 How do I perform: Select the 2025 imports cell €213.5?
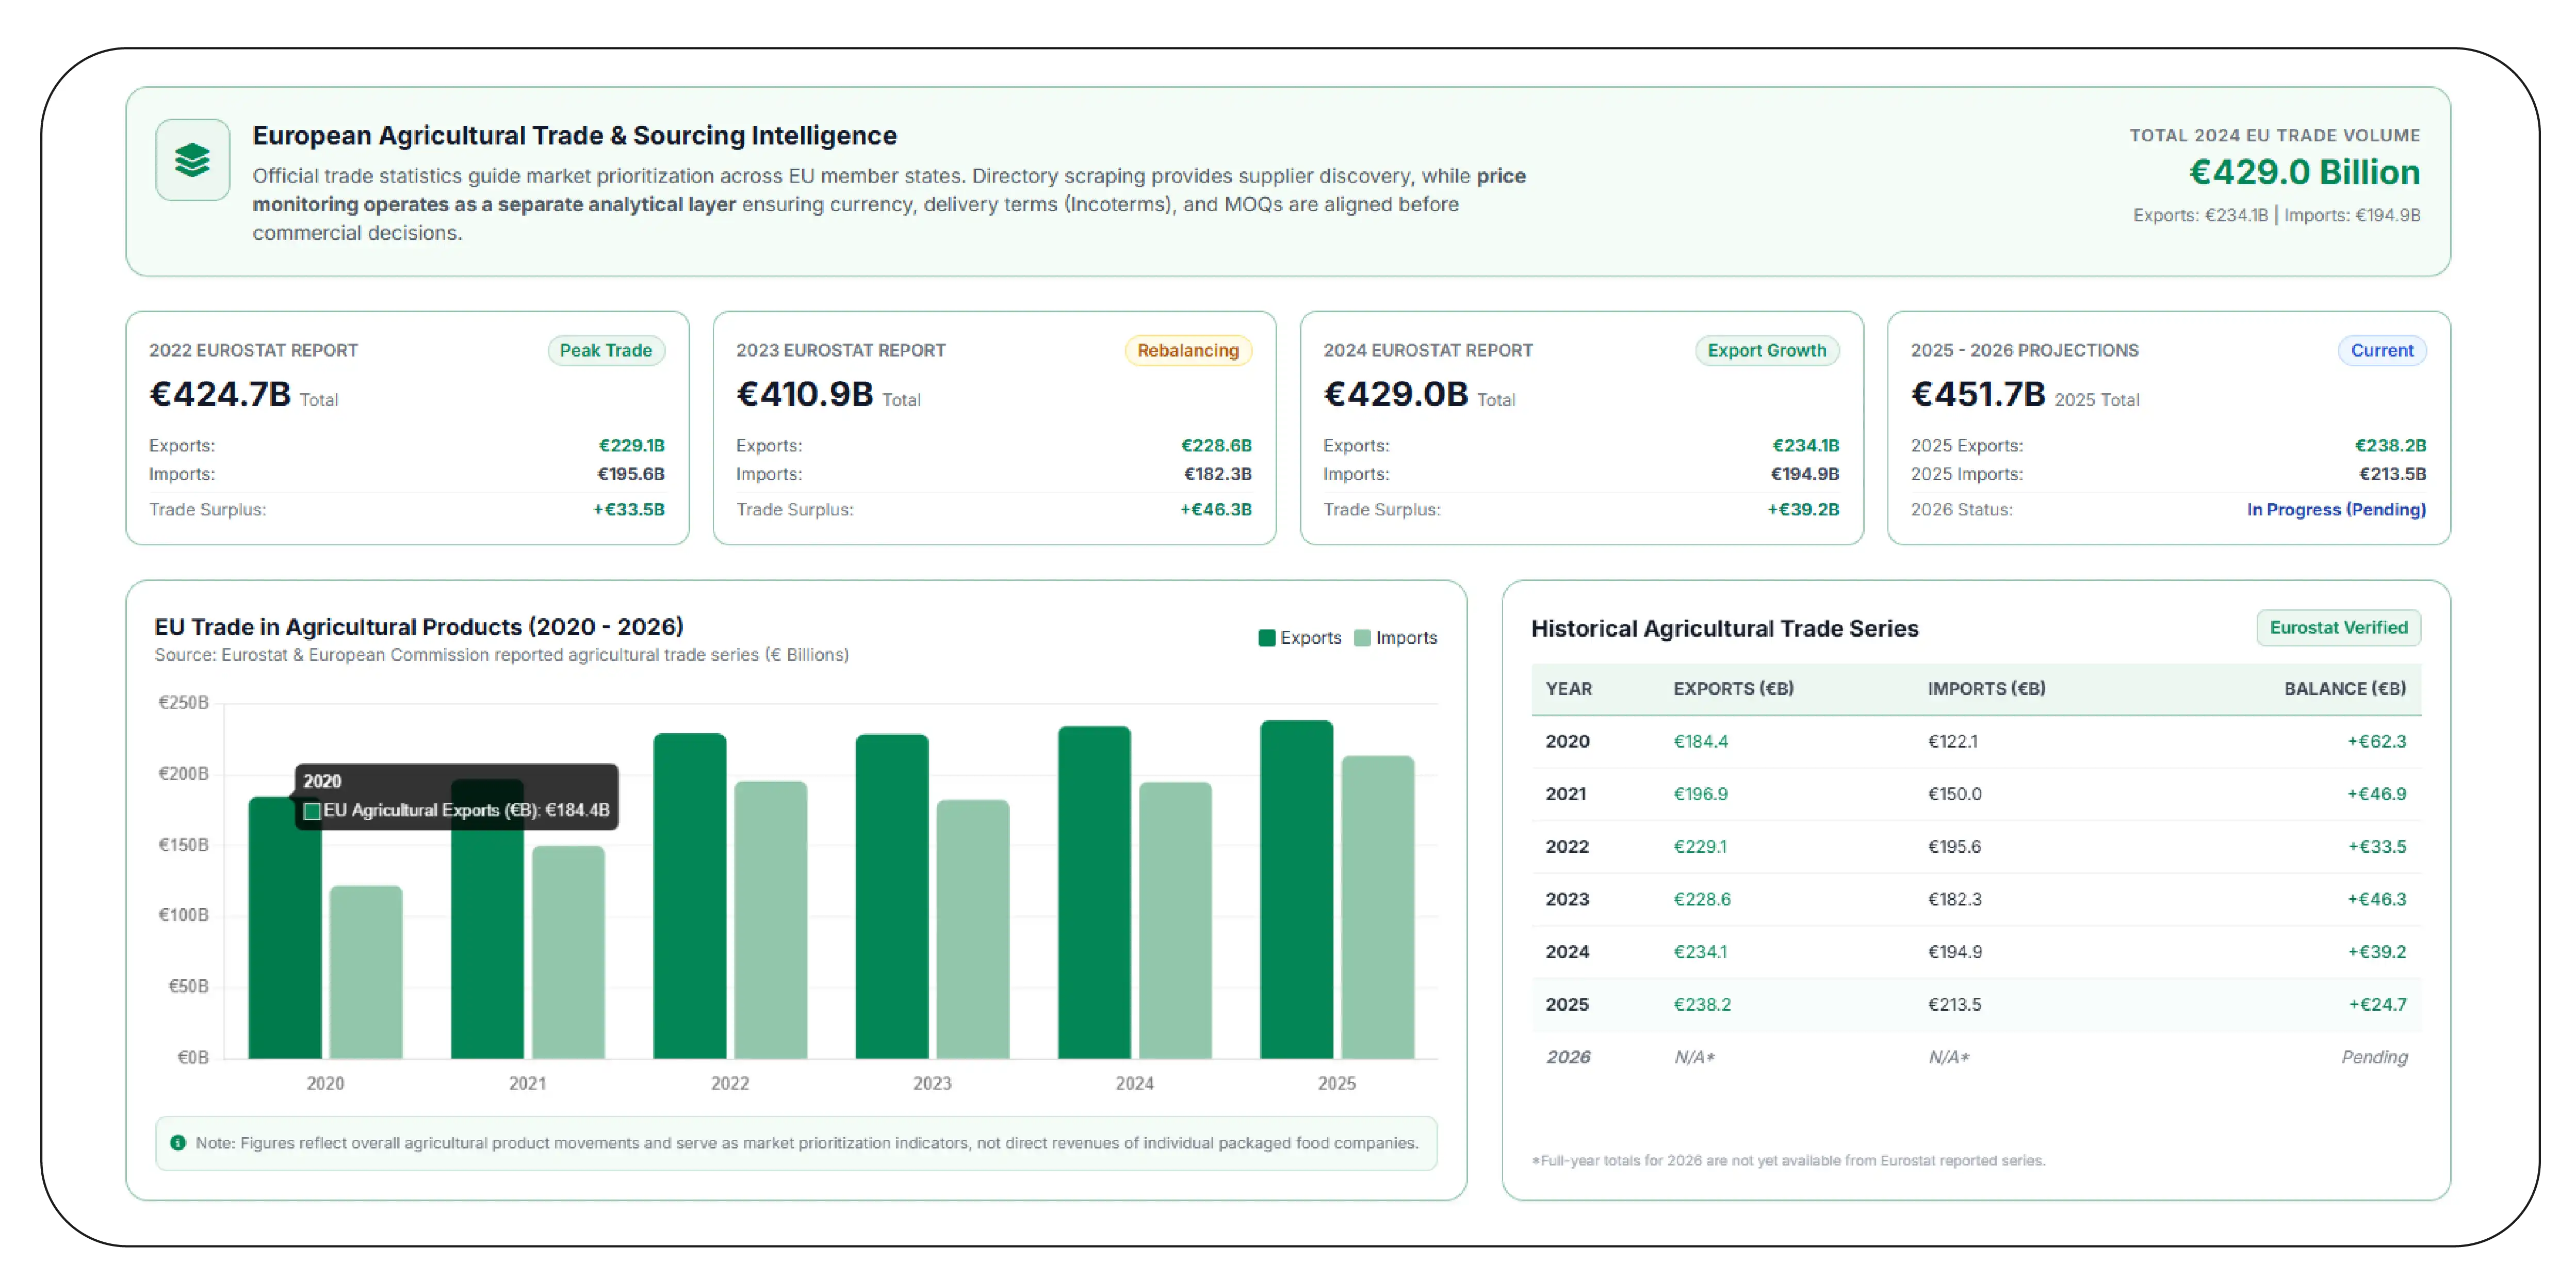point(1954,1004)
